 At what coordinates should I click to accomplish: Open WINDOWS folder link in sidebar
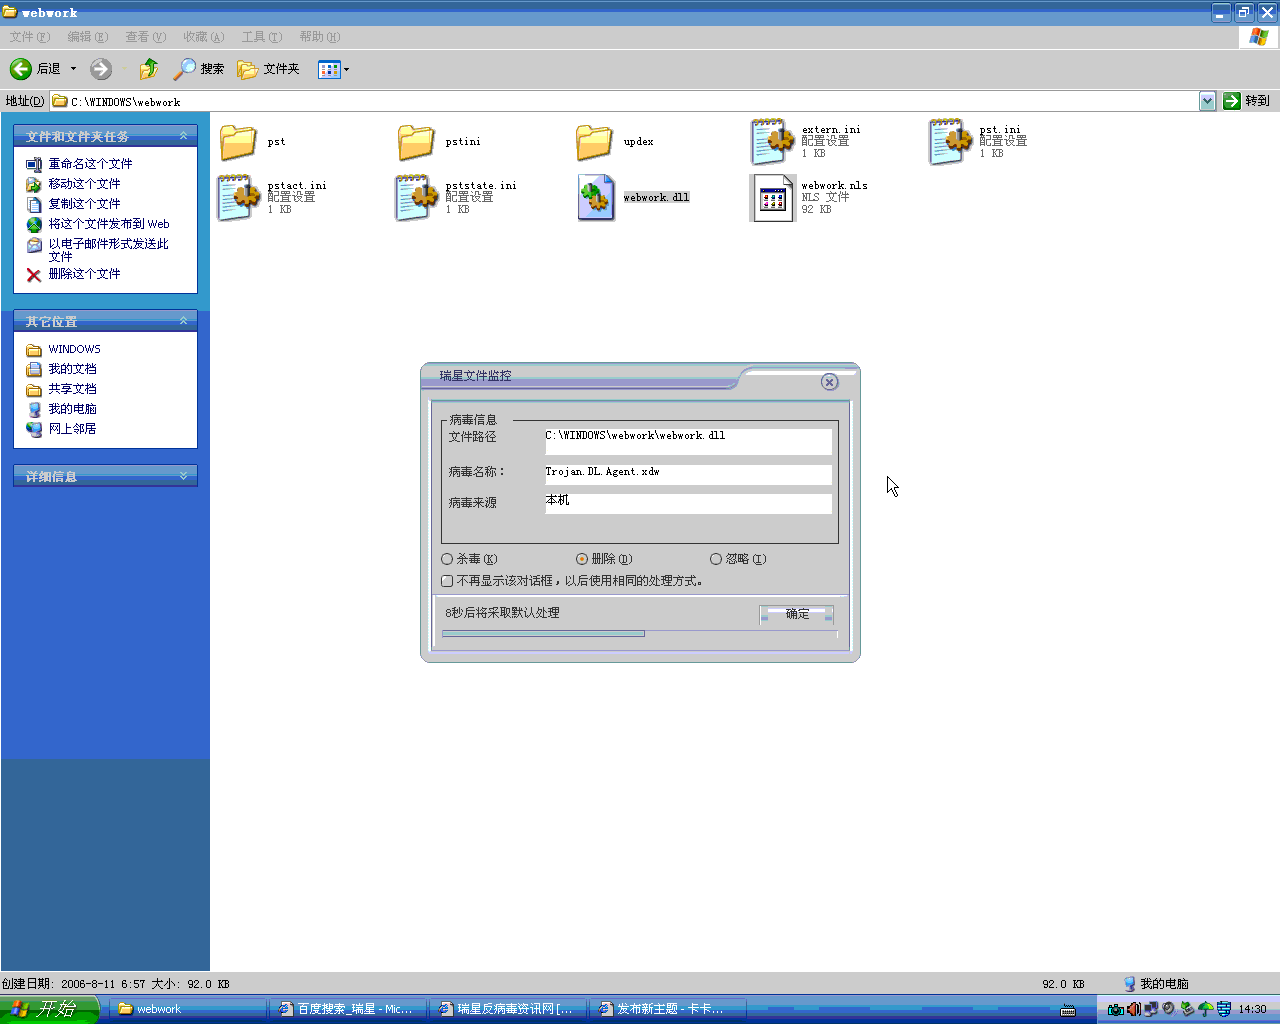click(74, 349)
